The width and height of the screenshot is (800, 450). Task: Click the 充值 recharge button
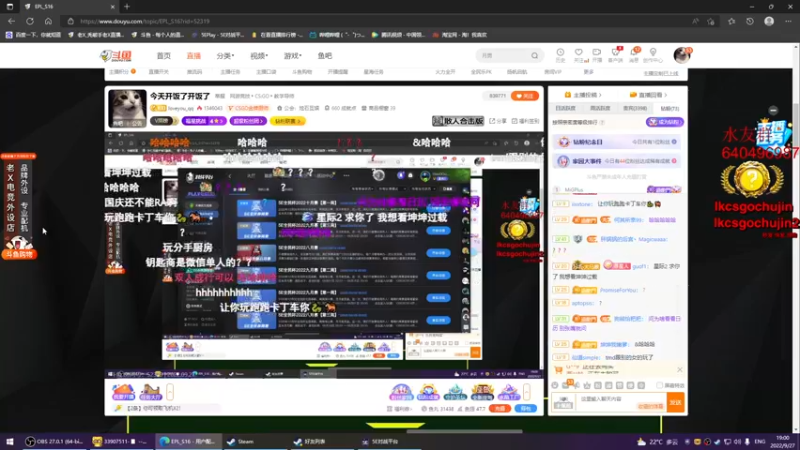499,409
